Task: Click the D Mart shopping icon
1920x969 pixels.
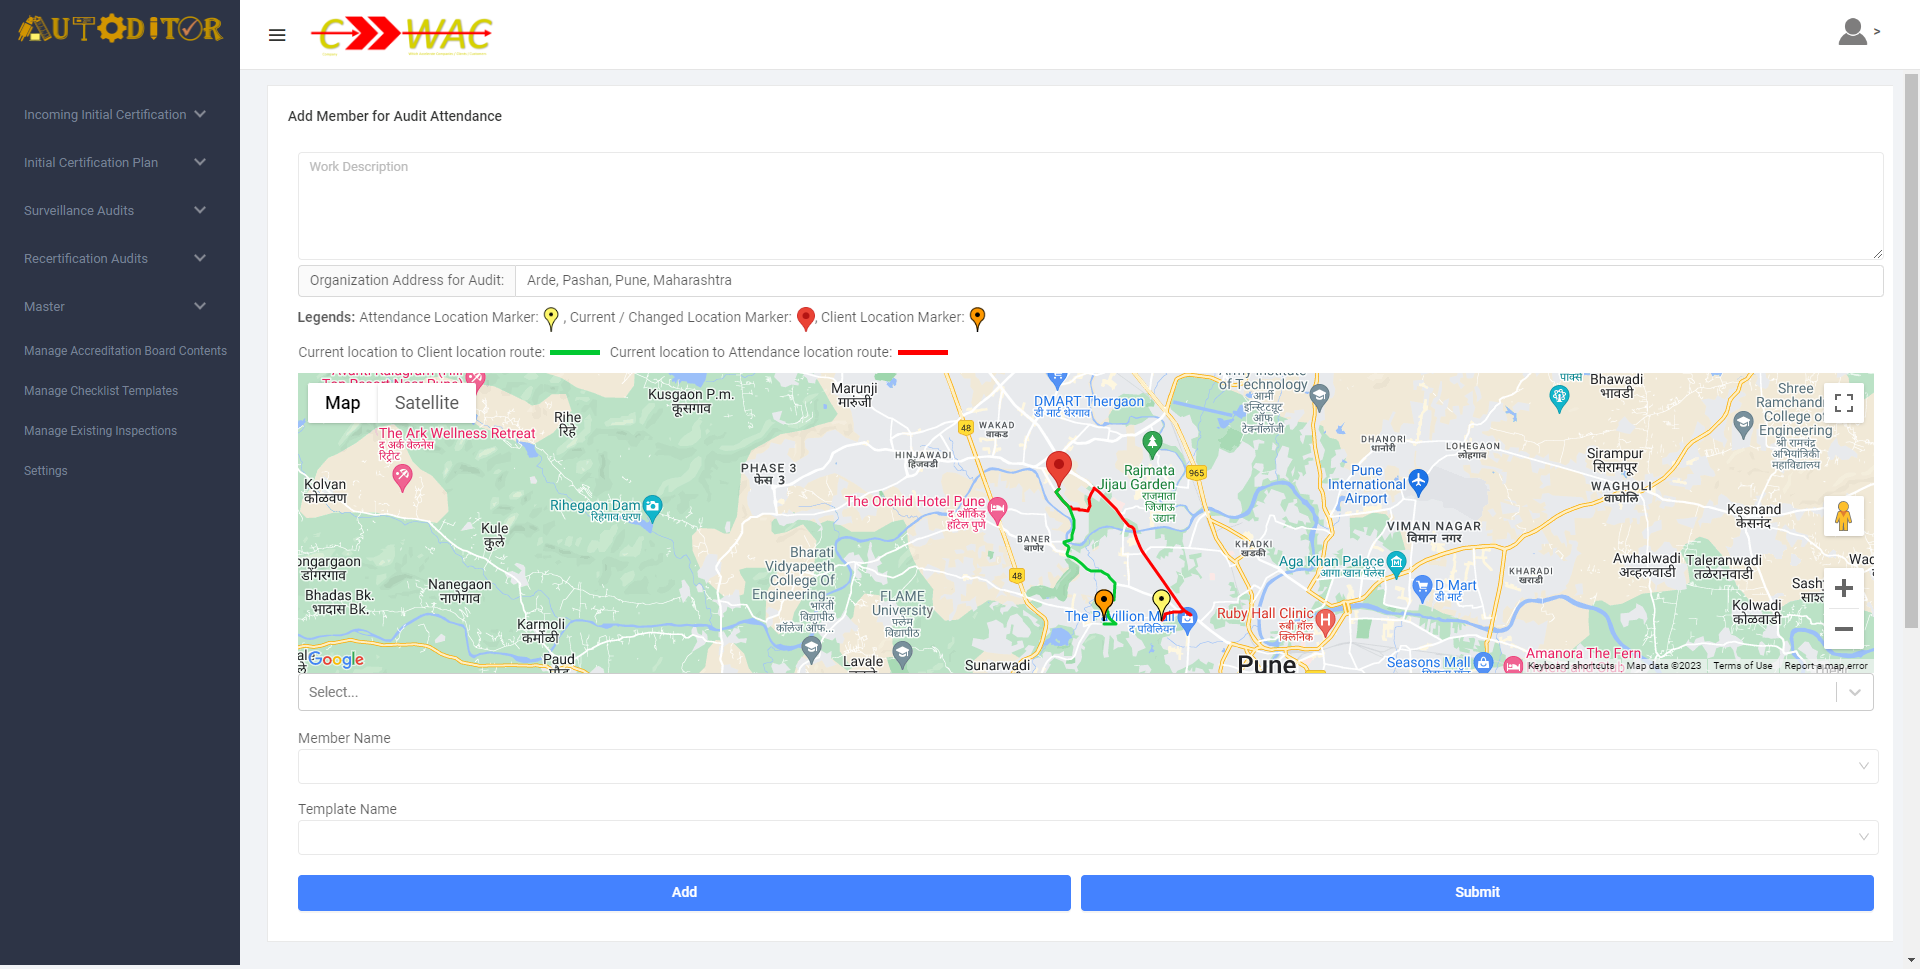Action: [1422, 587]
